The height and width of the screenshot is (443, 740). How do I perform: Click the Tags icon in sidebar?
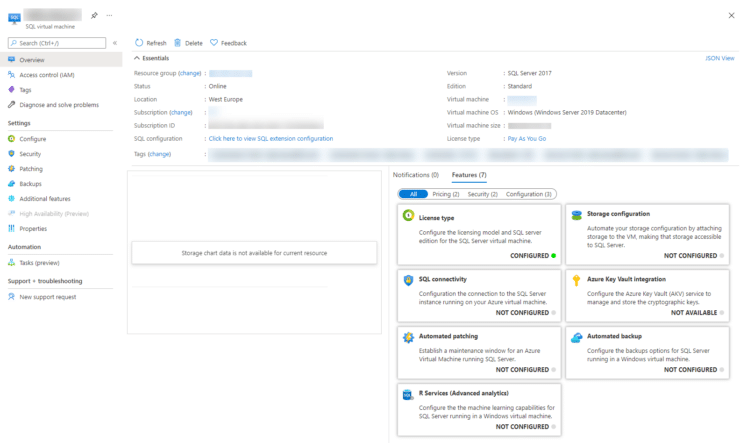pyautogui.click(x=11, y=89)
